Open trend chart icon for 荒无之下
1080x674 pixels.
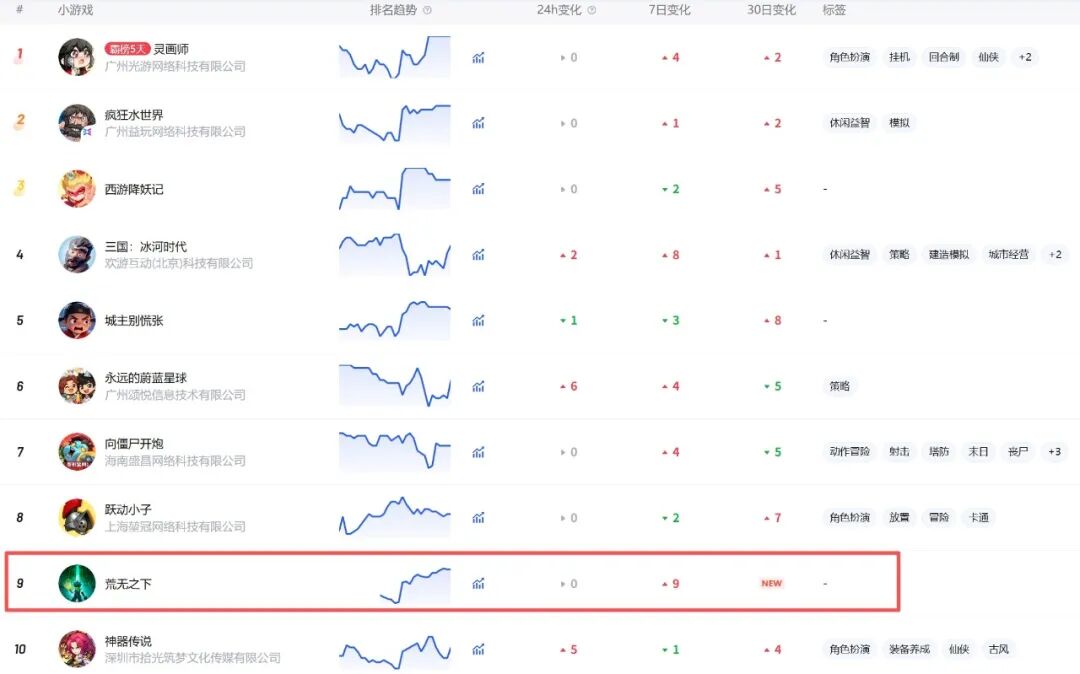(478, 584)
